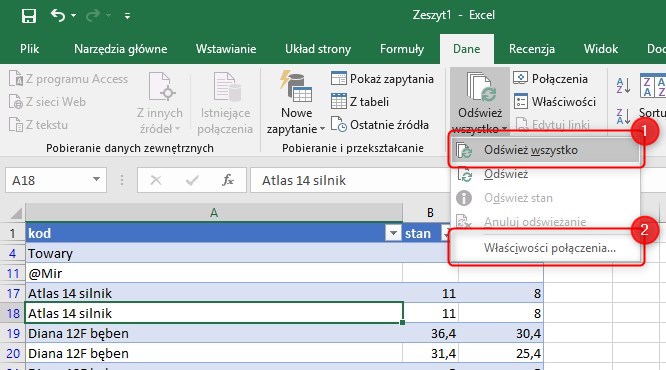Click value 31,4 in row 20

click(431, 353)
